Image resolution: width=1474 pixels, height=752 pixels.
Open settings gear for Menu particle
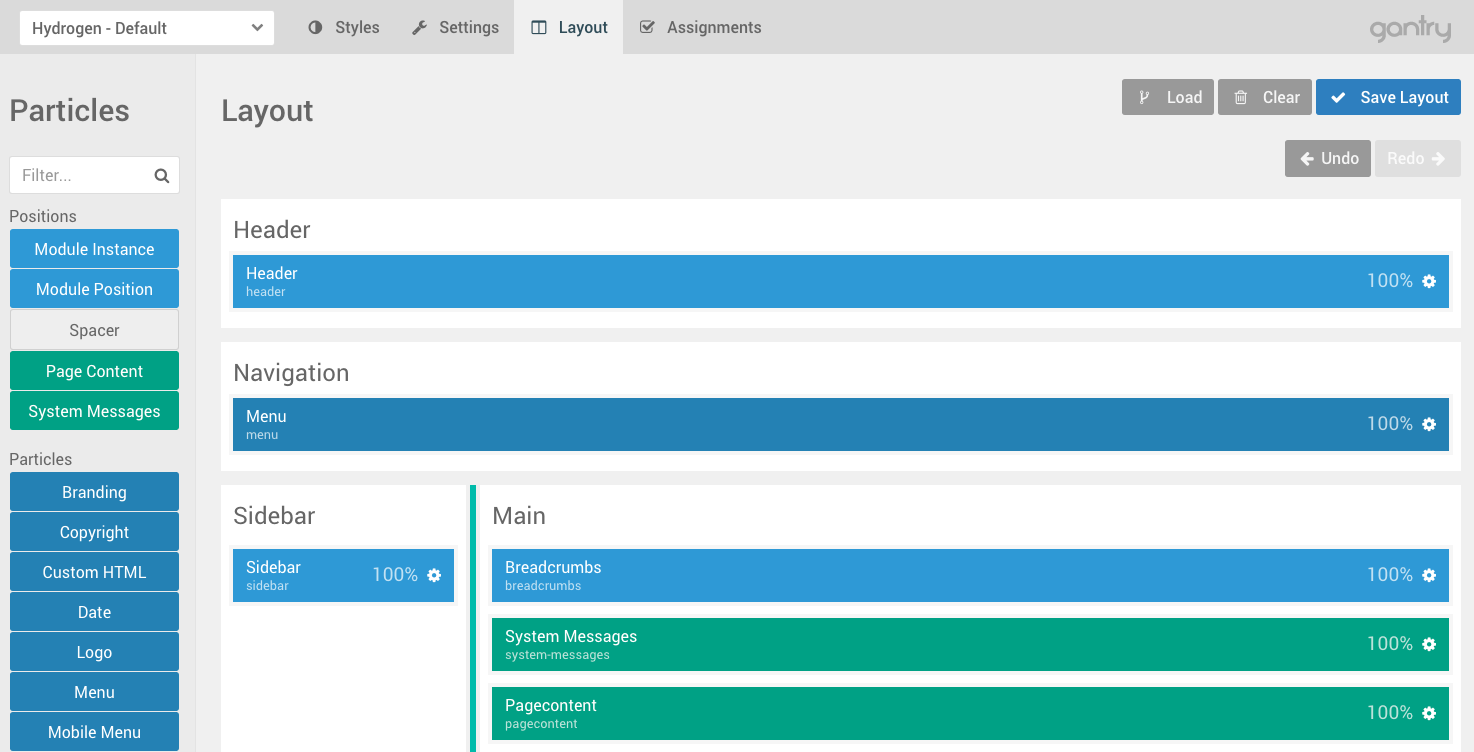[x=1429, y=424]
